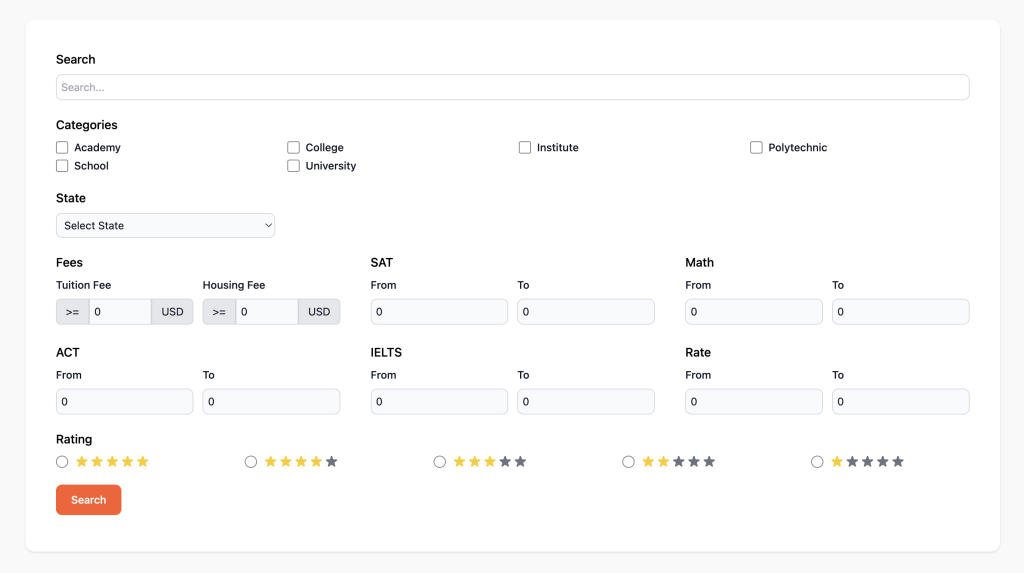Toggle the School category checkbox
Viewport: 1024px width, 573px height.
pos(62,166)
